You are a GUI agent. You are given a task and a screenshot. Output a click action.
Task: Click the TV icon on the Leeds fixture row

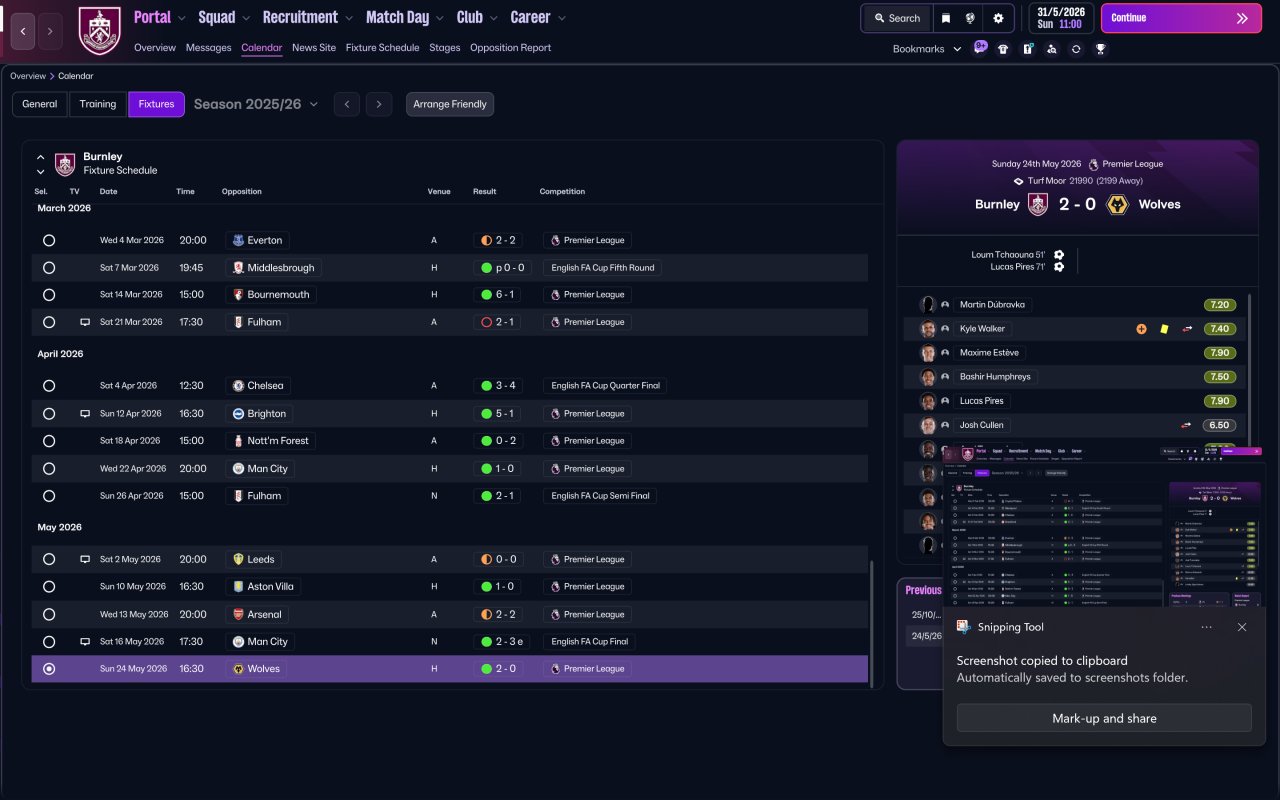(x=85, y=559)
